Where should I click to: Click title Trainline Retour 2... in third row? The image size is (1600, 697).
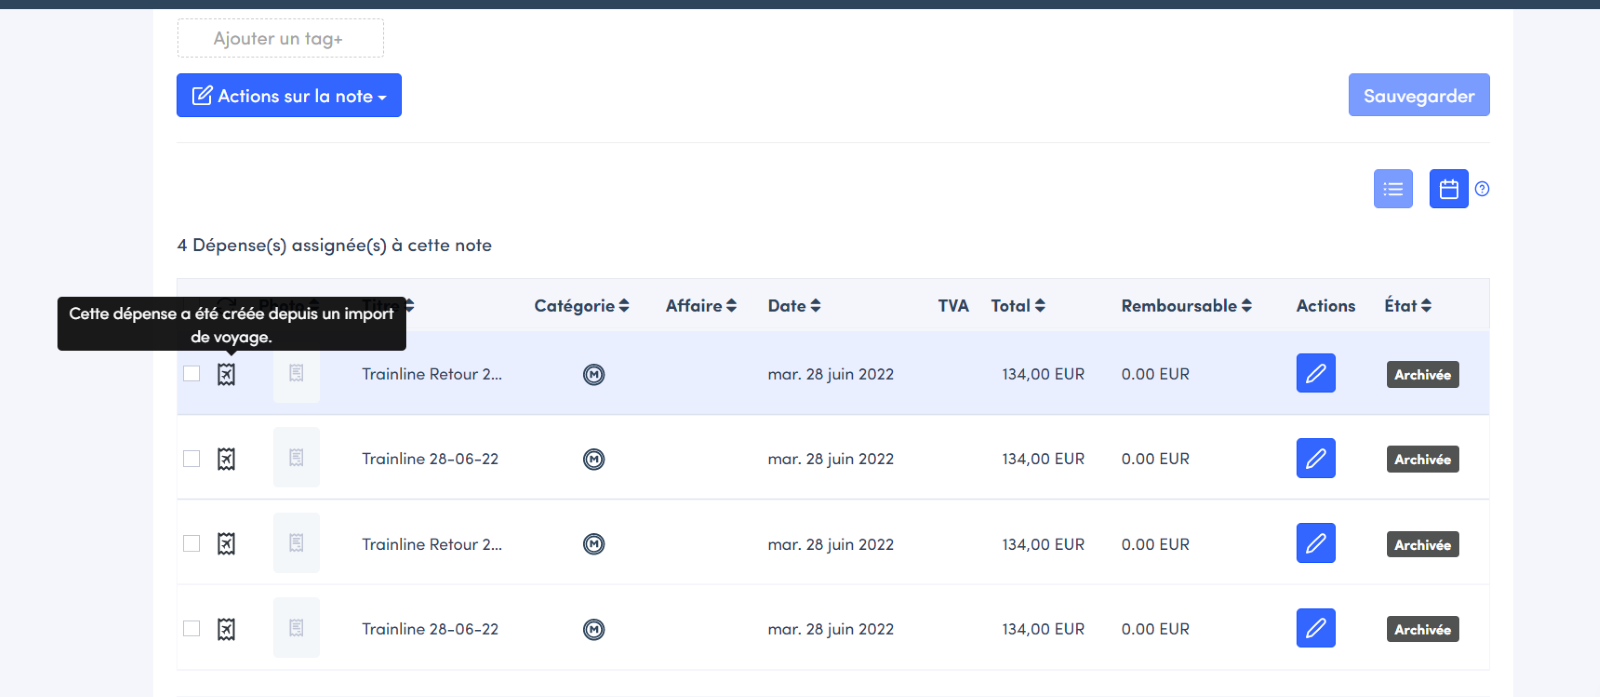pyautogui.click(x=432, y=544)
